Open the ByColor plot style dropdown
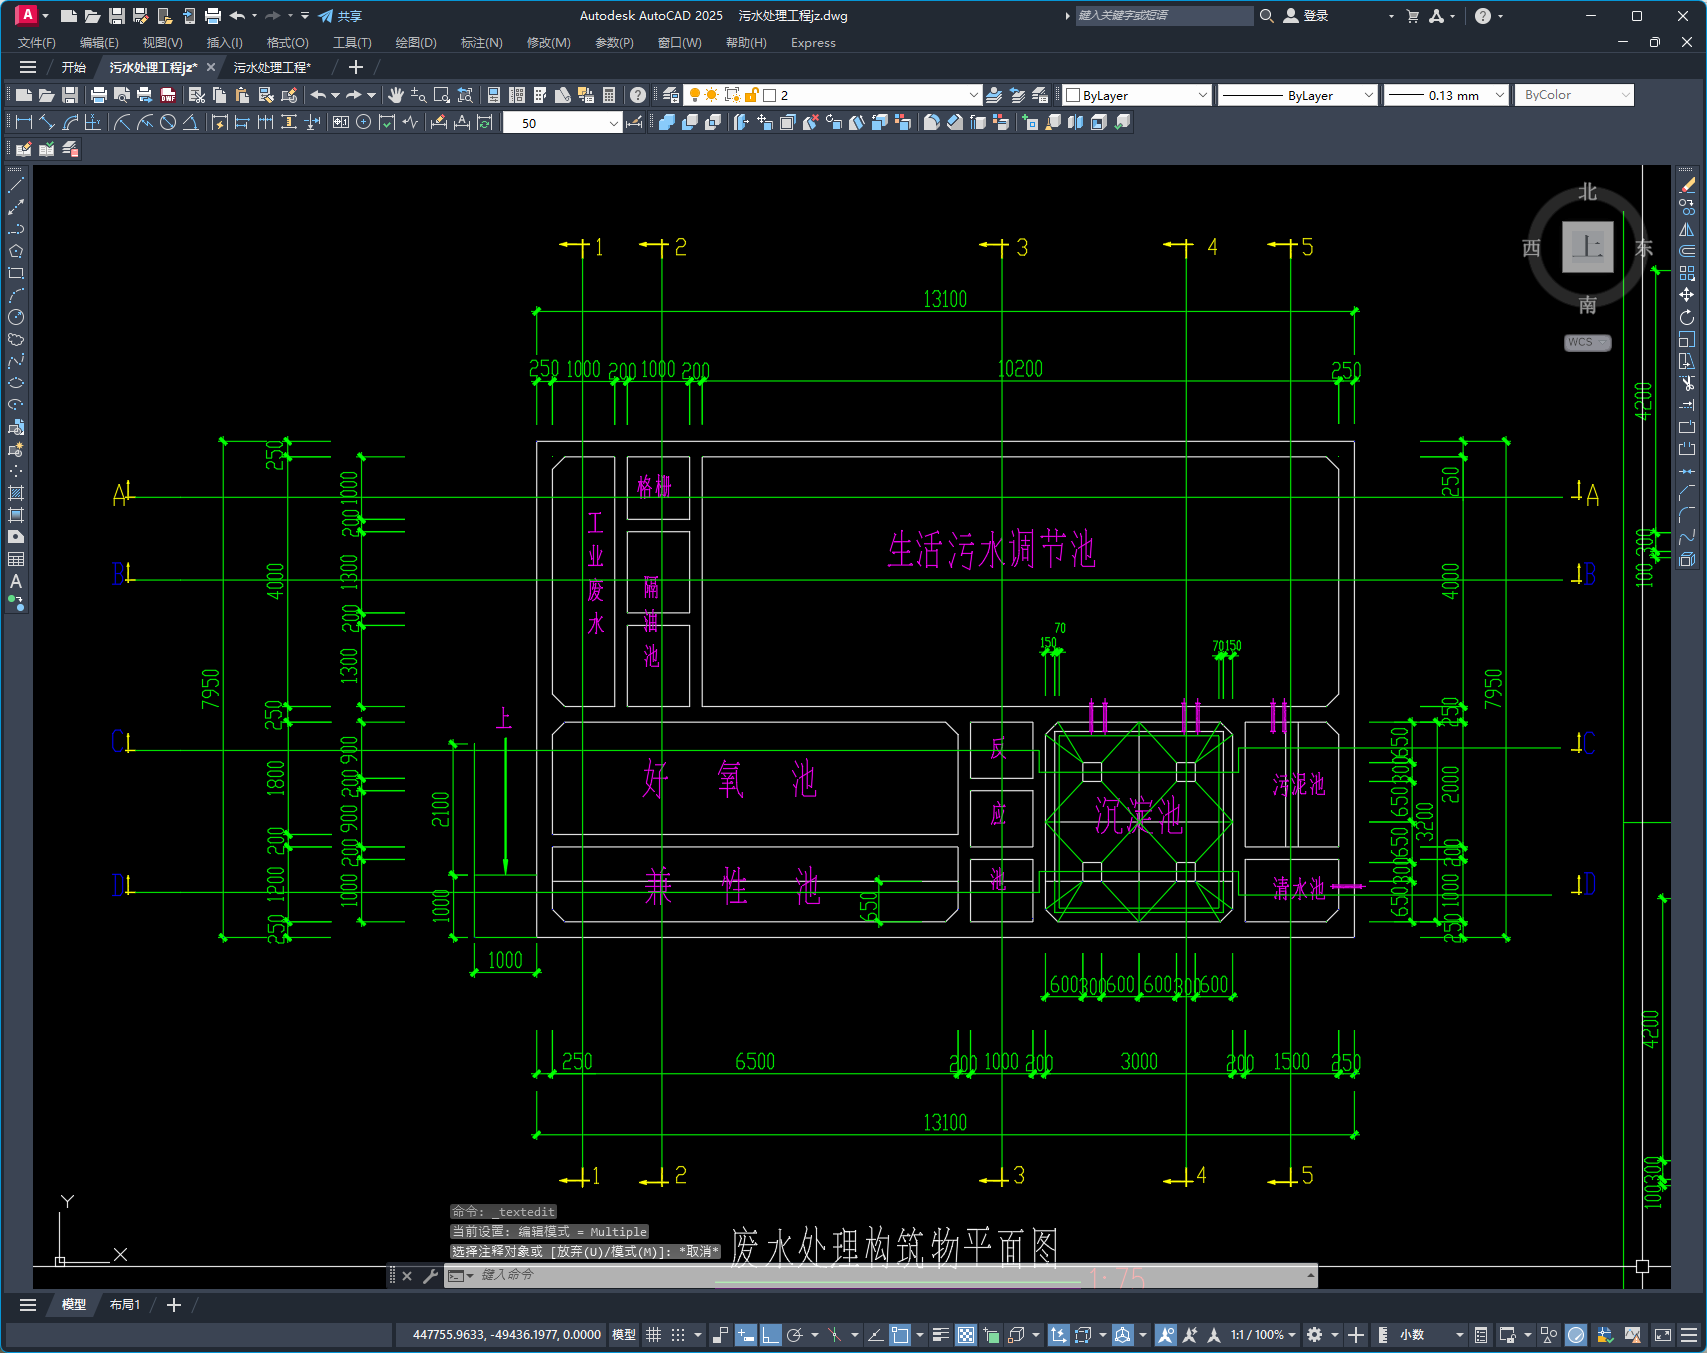The height and width of the screenshot is (1353, 1707). [x=1575, y=95]
